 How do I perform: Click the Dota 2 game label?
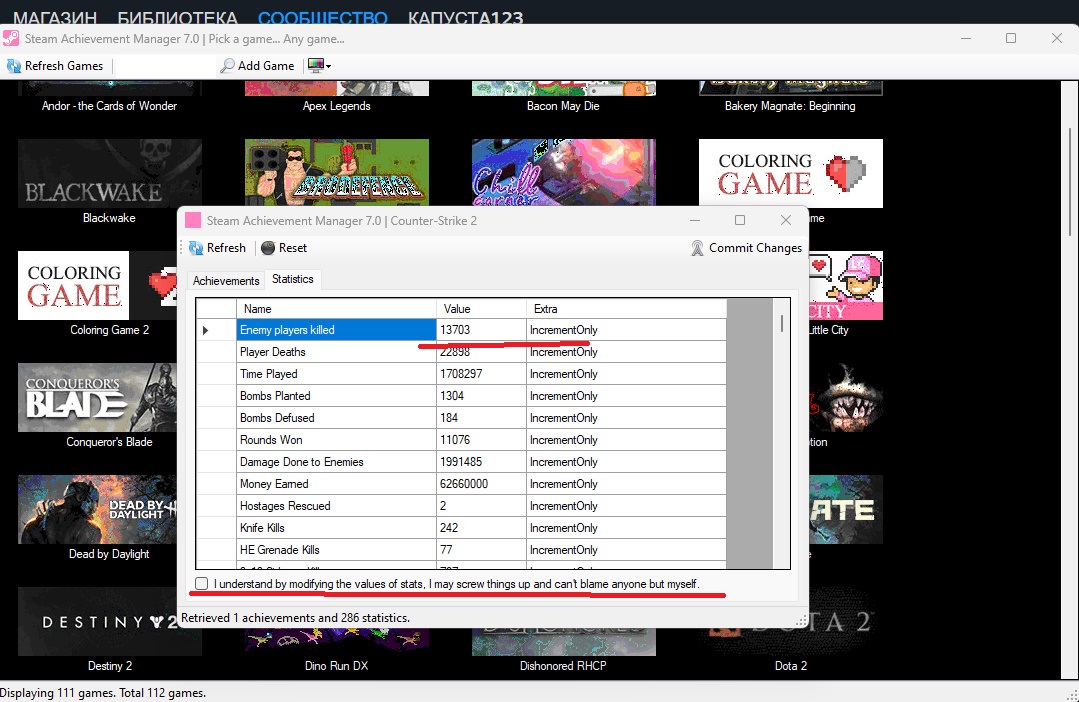[791, 666]
